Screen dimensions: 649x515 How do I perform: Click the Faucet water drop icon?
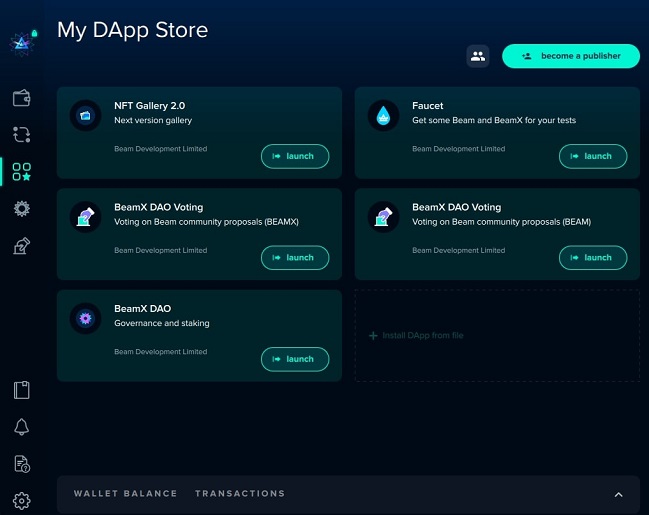383,116
